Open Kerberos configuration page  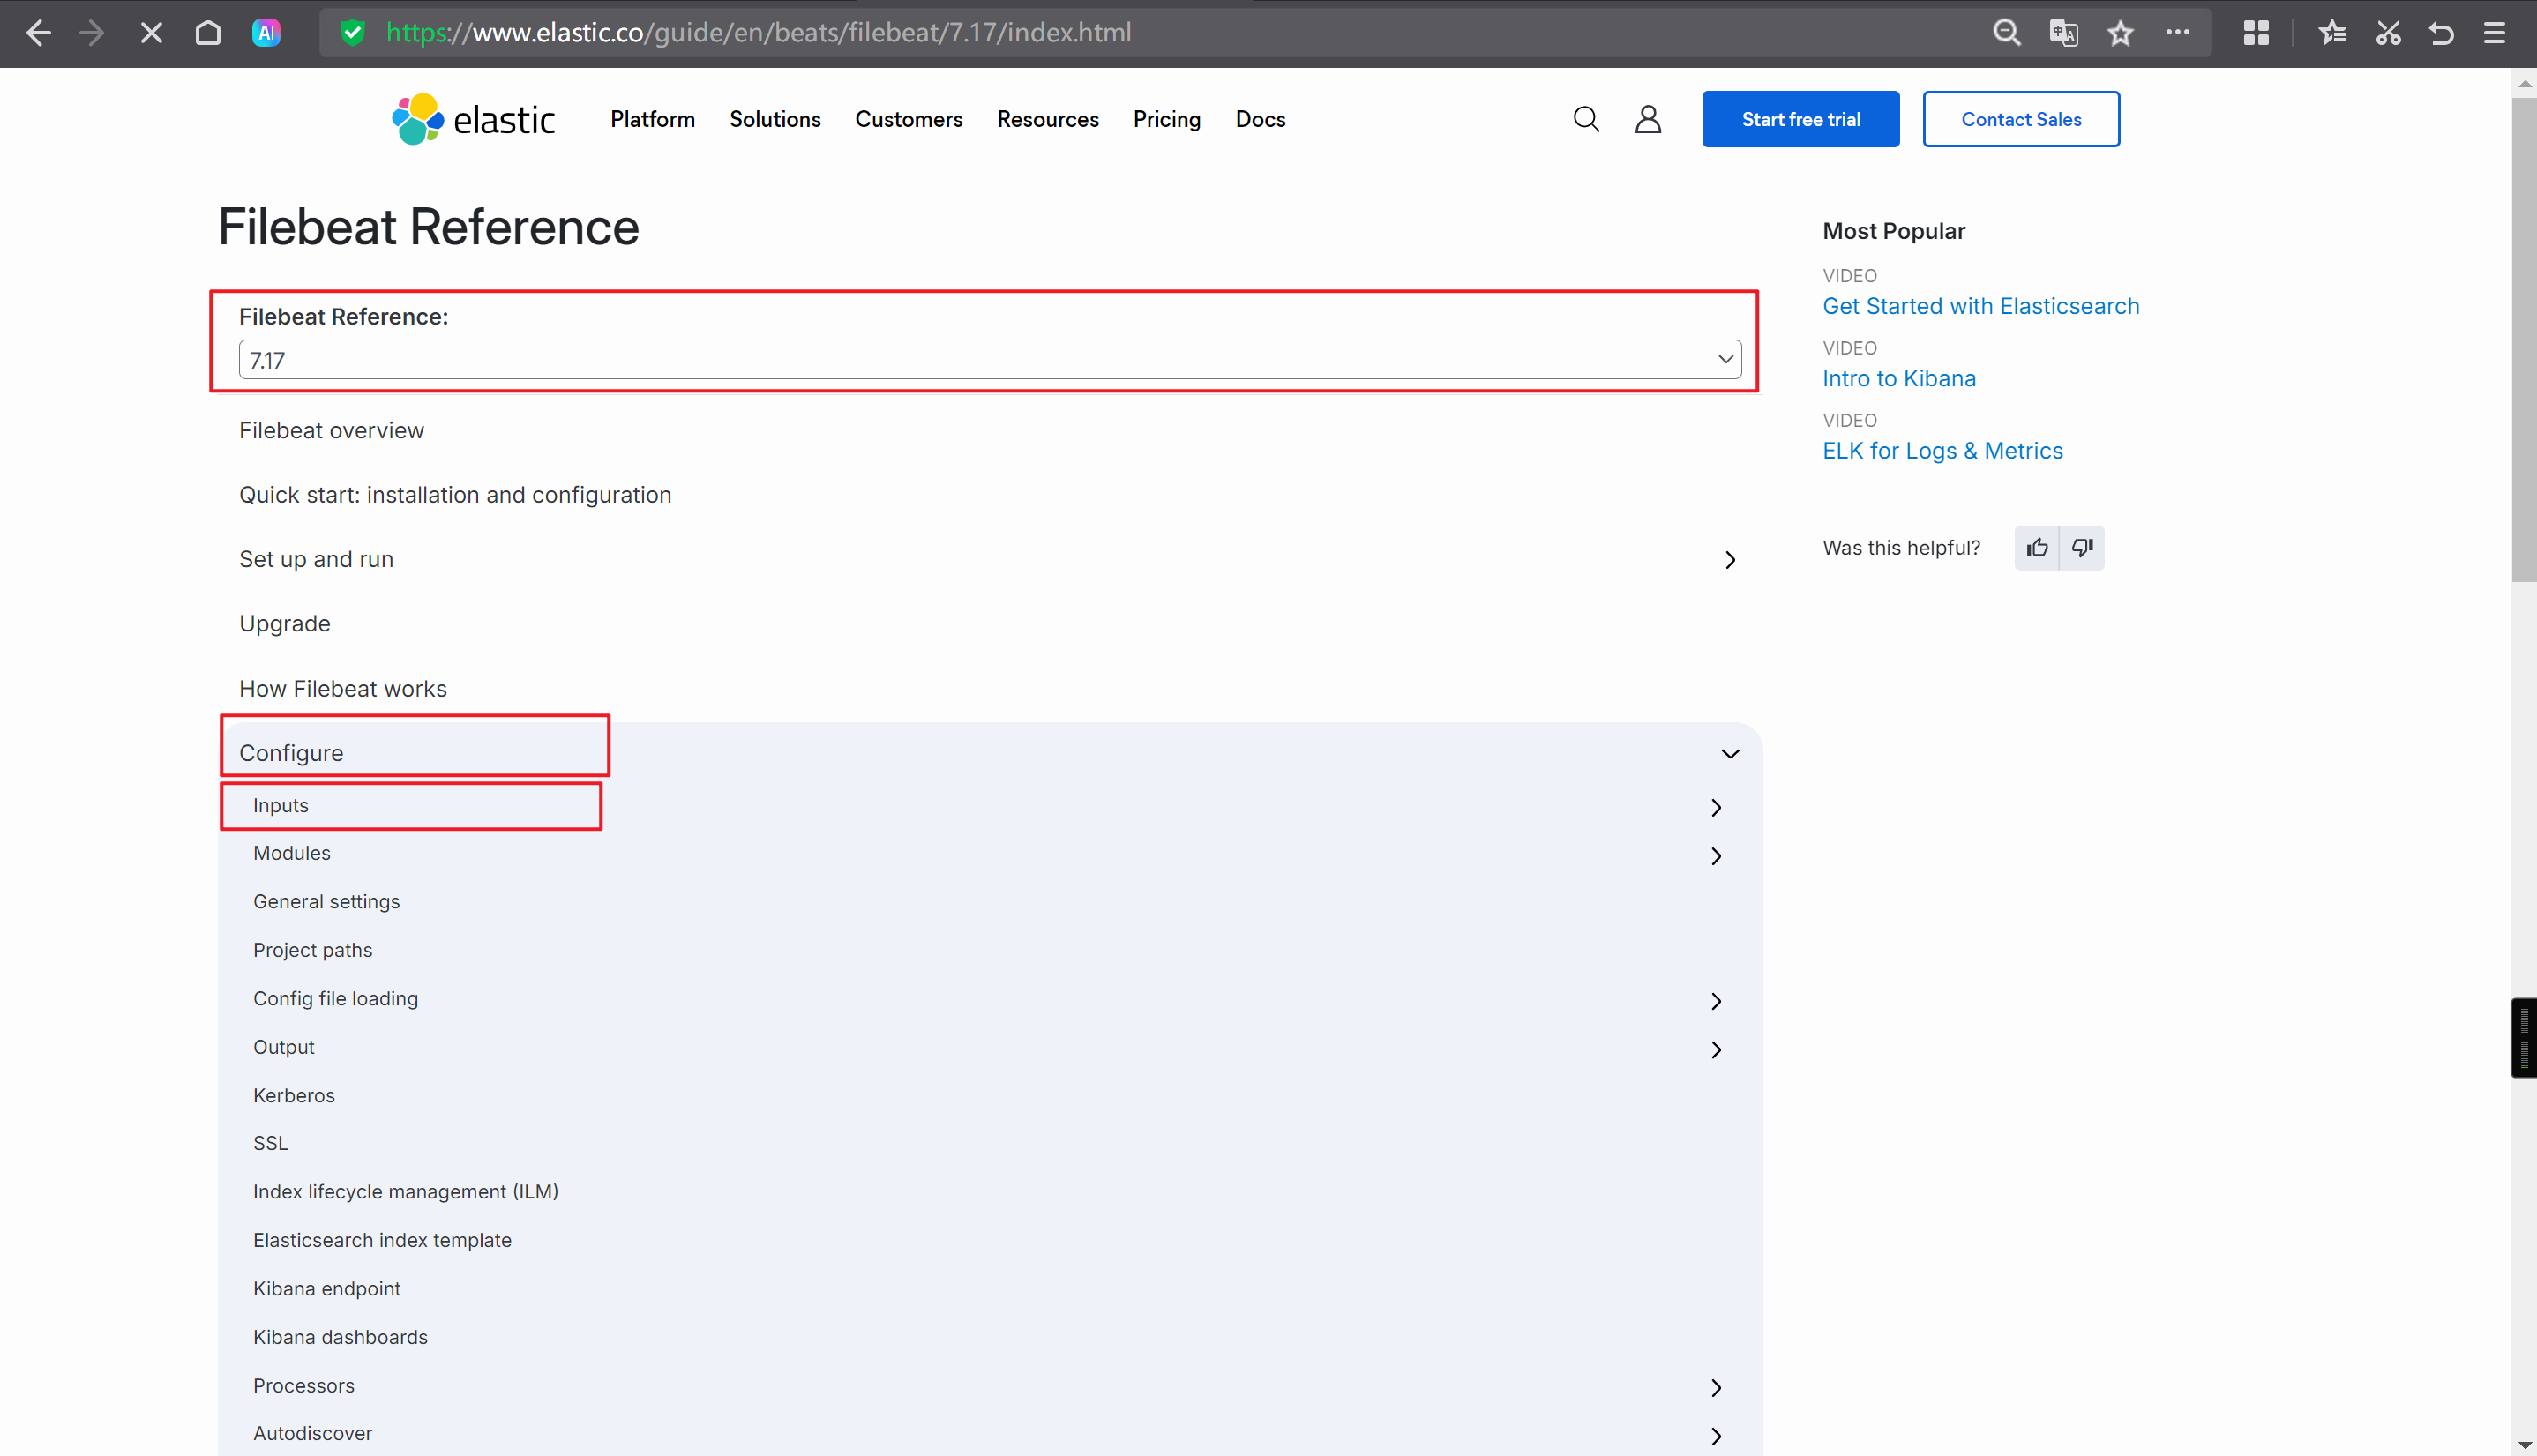[x=293, y=1096]
